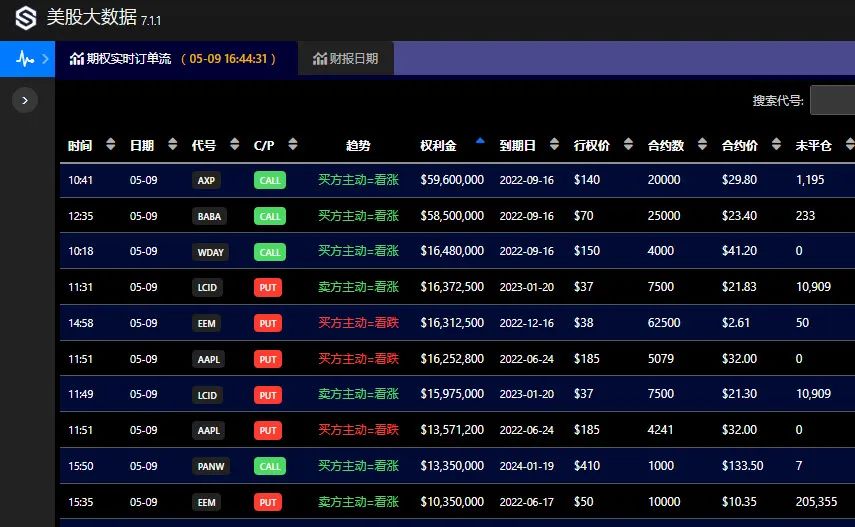Sort by 日期 column arrows
855x527 pixels.
pos(173,145)
